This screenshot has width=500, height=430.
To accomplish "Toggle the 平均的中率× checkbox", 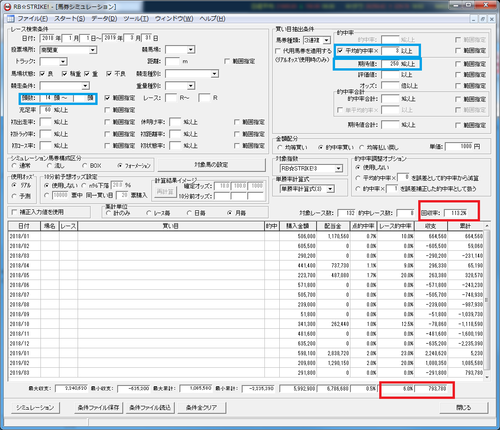I will click(340, 51).
